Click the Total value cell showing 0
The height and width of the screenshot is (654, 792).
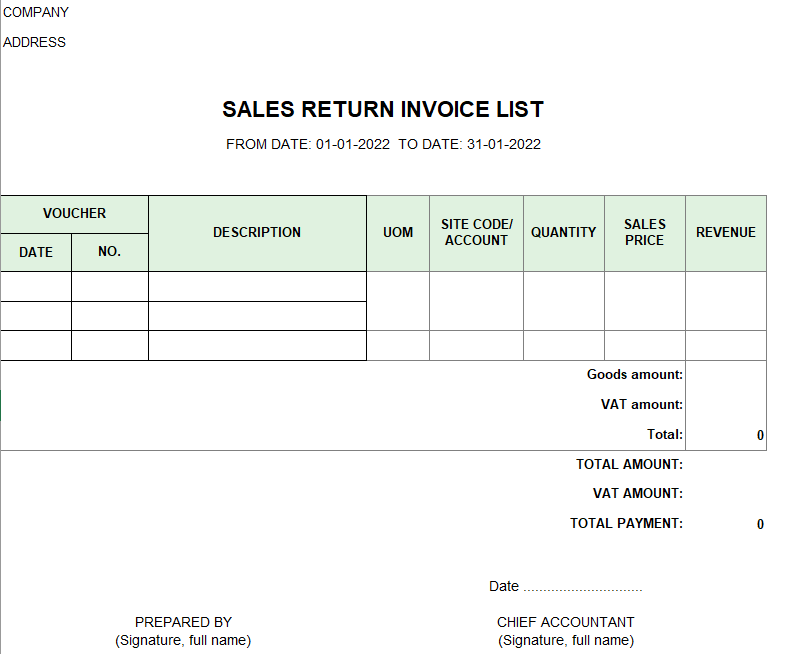click(x=726, y=435)
